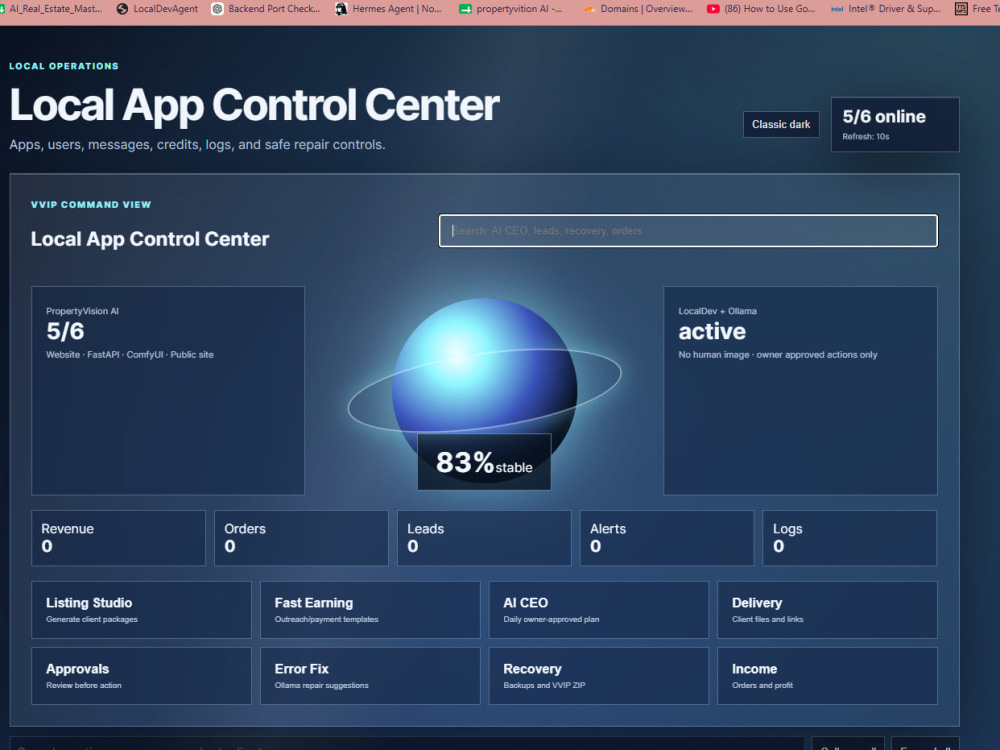
Task: Open Delivery client files and links
Action: 827,610
